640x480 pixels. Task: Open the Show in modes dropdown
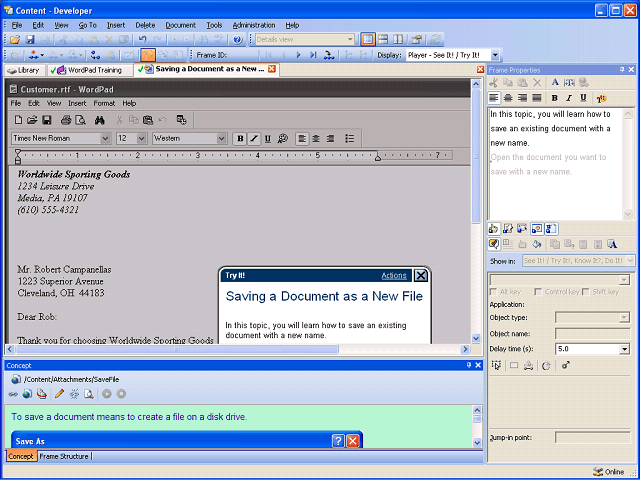click(x=630, y=260)
